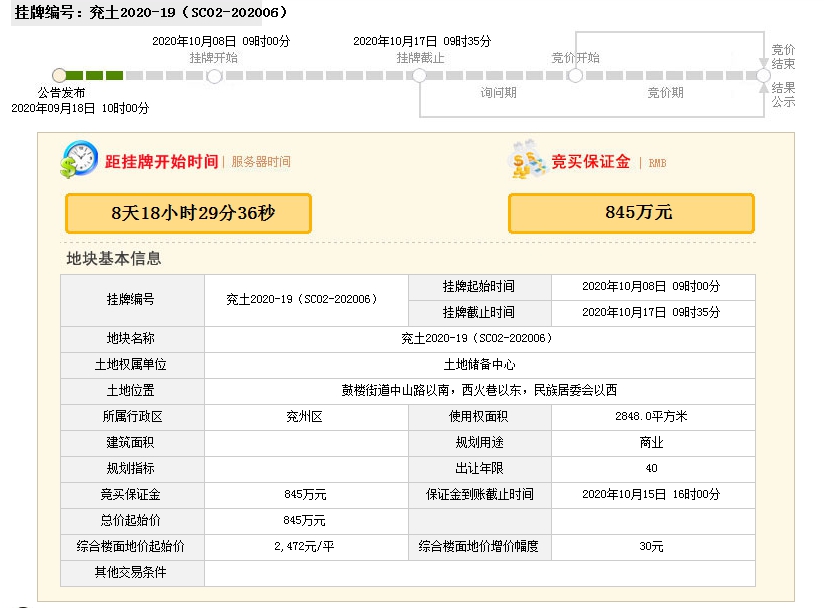Screen dimensions: 828x608
Task: Click the 挂牌开始 timeline circle marker
Action: pyautogui.click(x=214, y=76)
